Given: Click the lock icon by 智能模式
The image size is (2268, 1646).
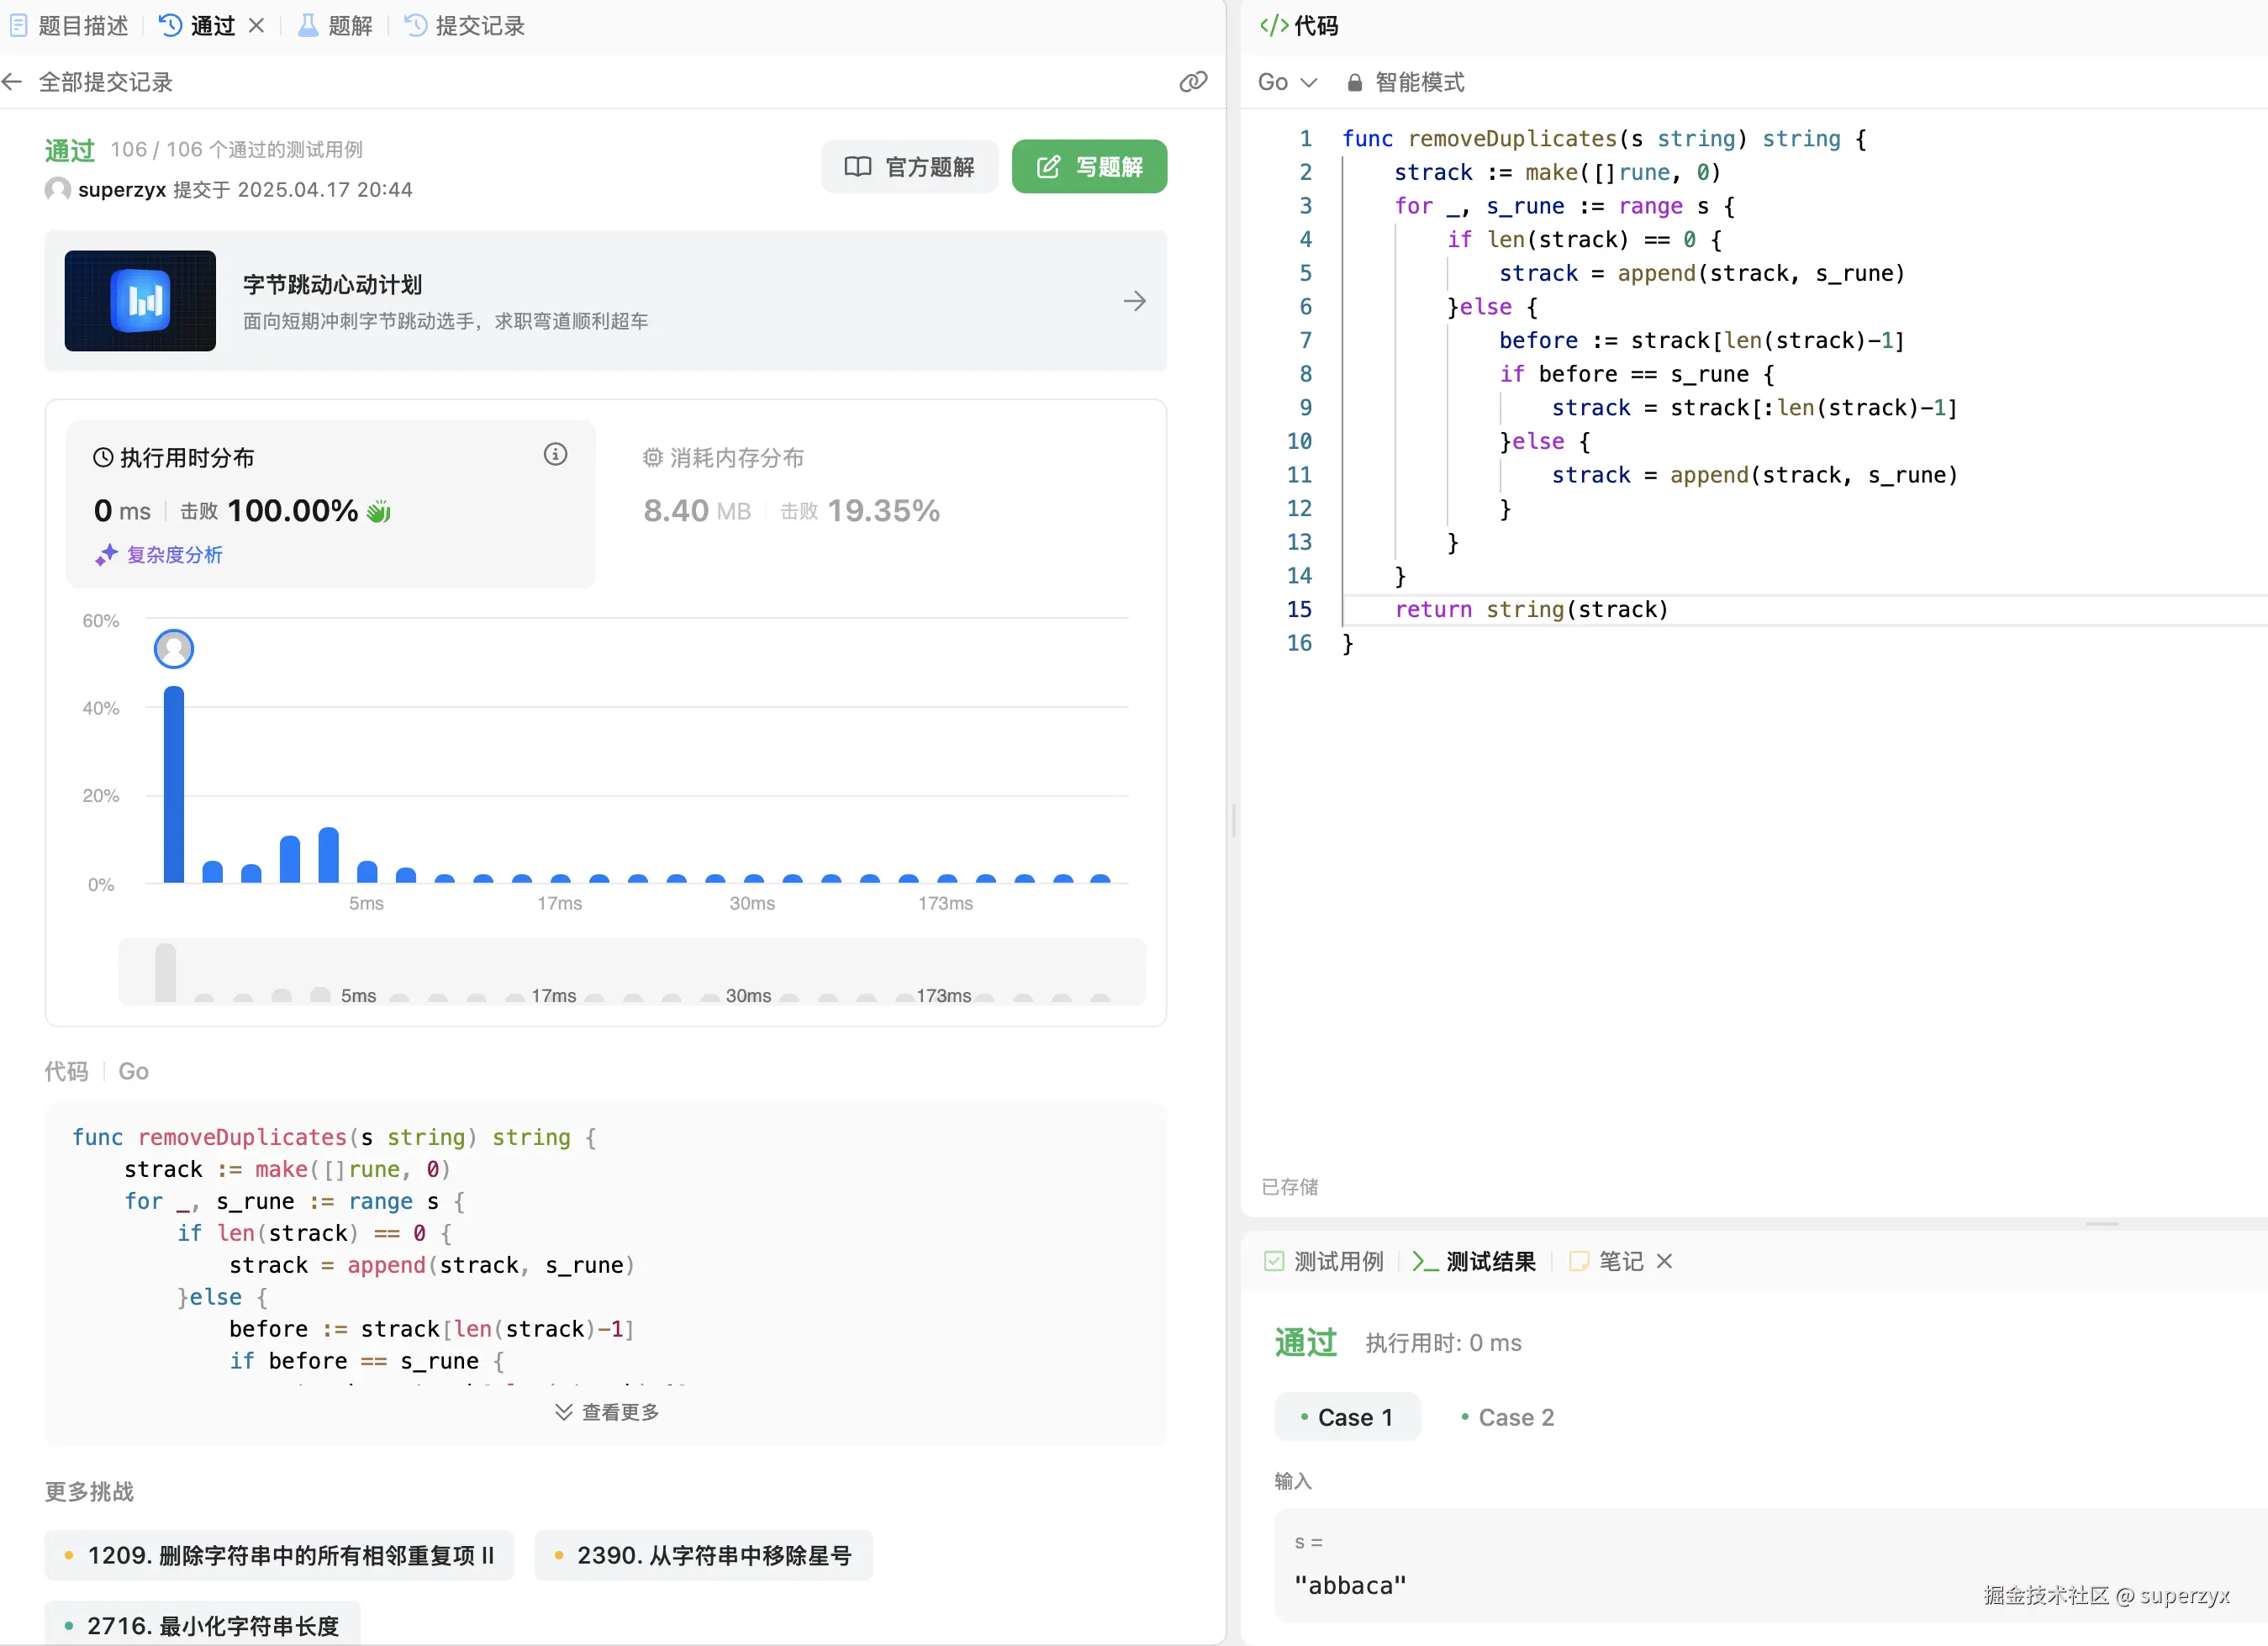Looking at the screenshot, I should [x=1354, y=83].
